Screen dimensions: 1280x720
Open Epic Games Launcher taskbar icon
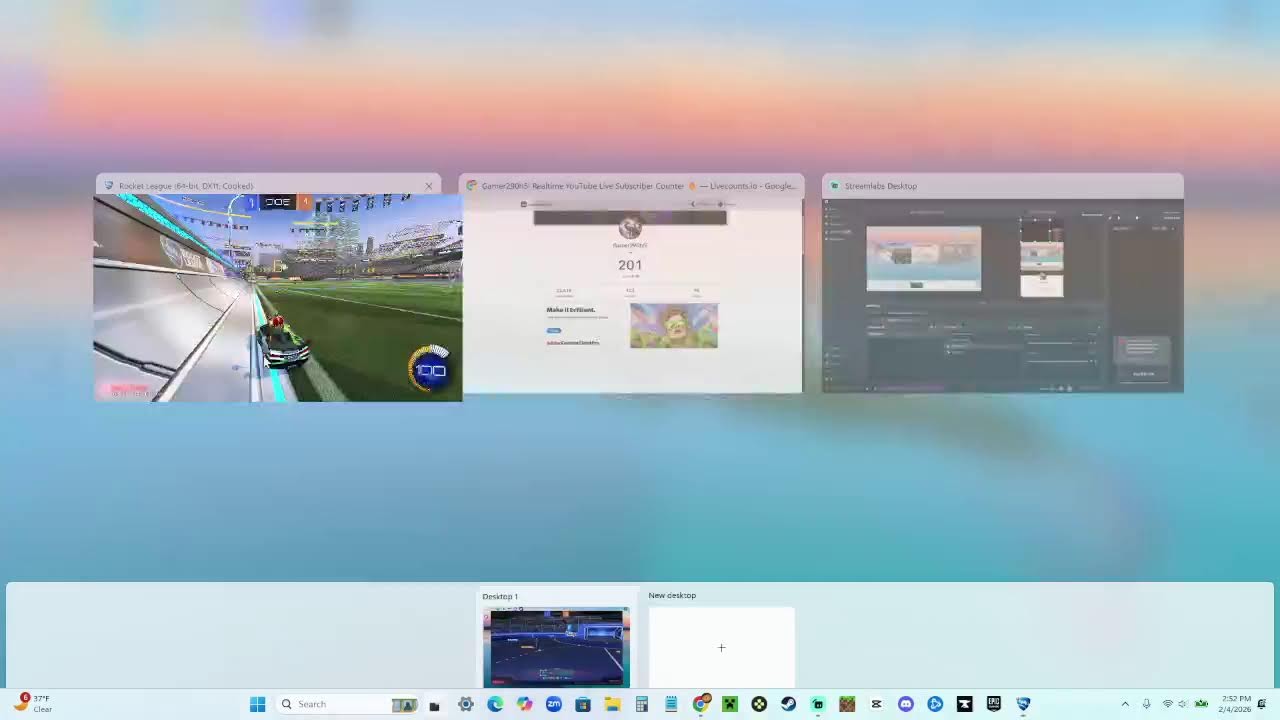pyautogui.click(x=993, y=704)
